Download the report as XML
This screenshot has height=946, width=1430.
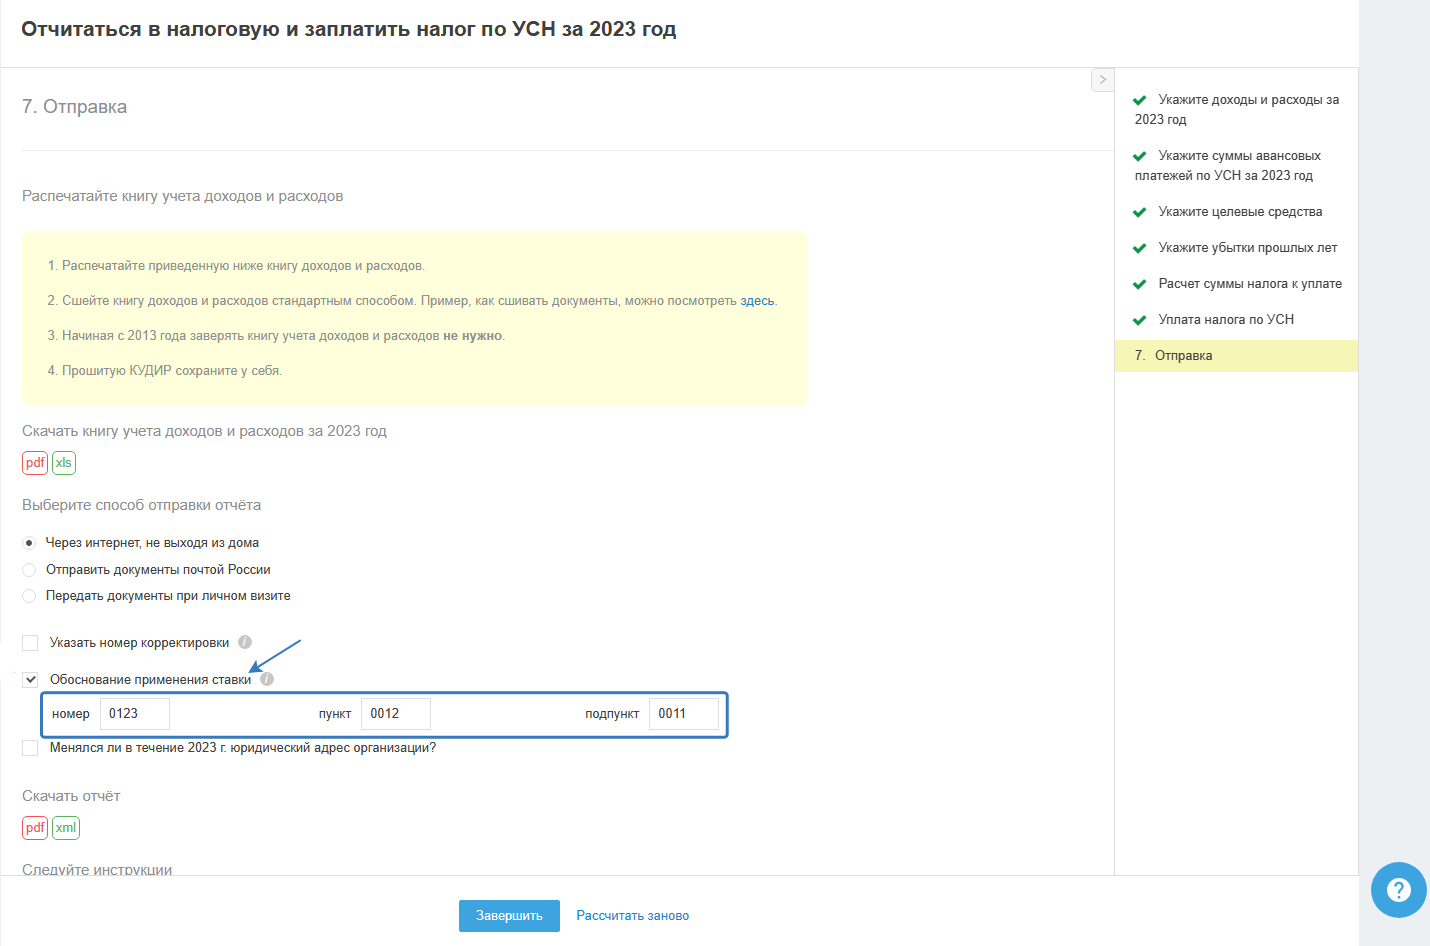coord(66,828)
